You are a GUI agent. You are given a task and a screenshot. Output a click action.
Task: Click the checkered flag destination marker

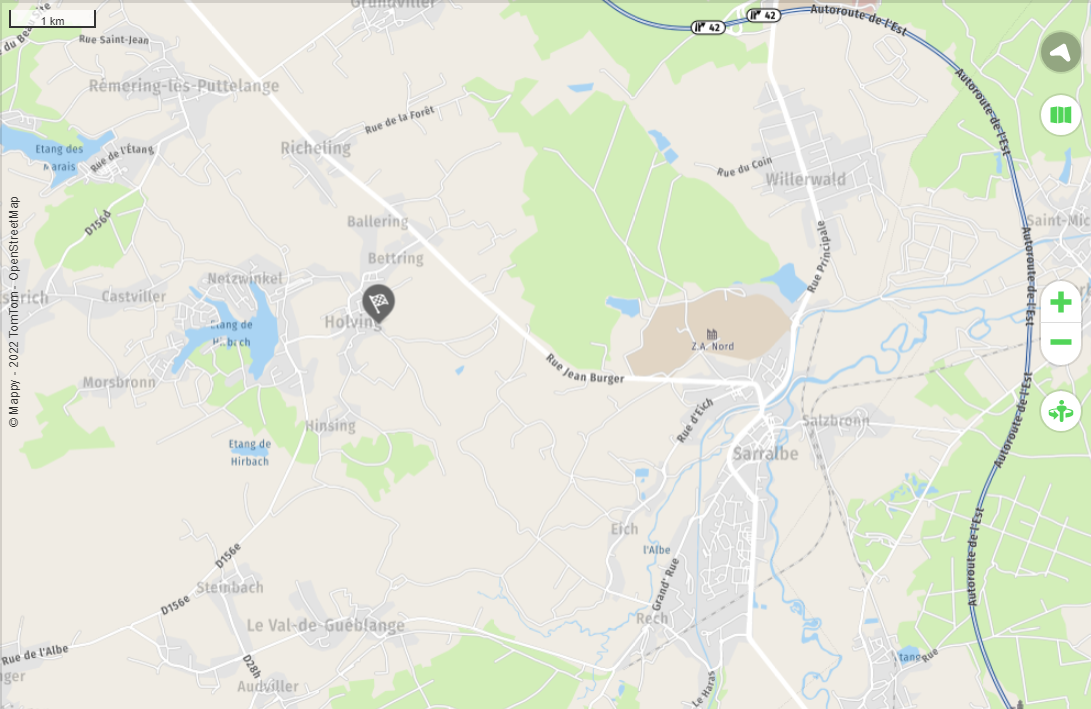tap(378, 303)
